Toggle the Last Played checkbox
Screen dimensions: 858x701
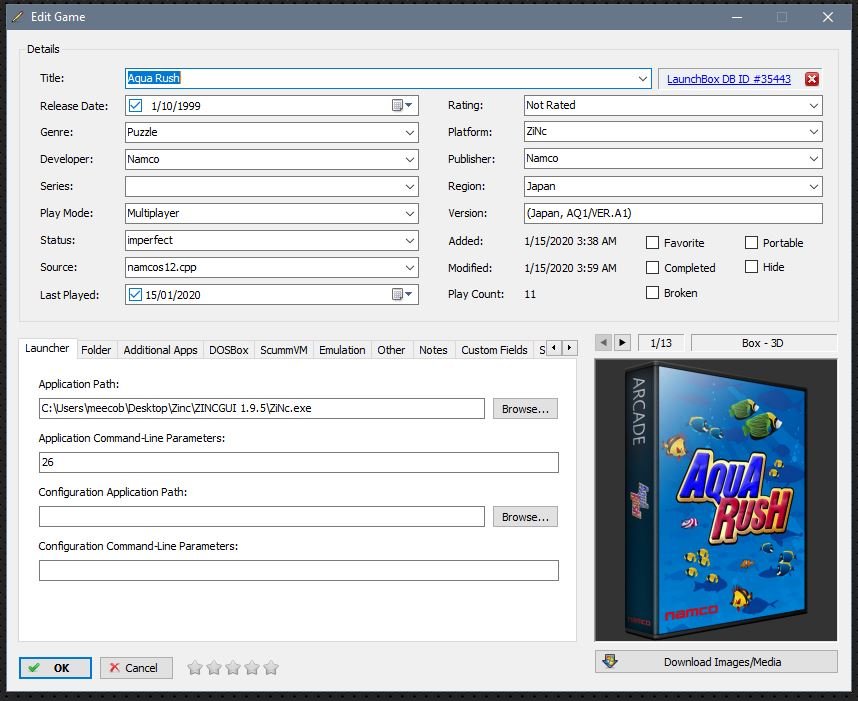pyautogui.click(x=135, y=294)
